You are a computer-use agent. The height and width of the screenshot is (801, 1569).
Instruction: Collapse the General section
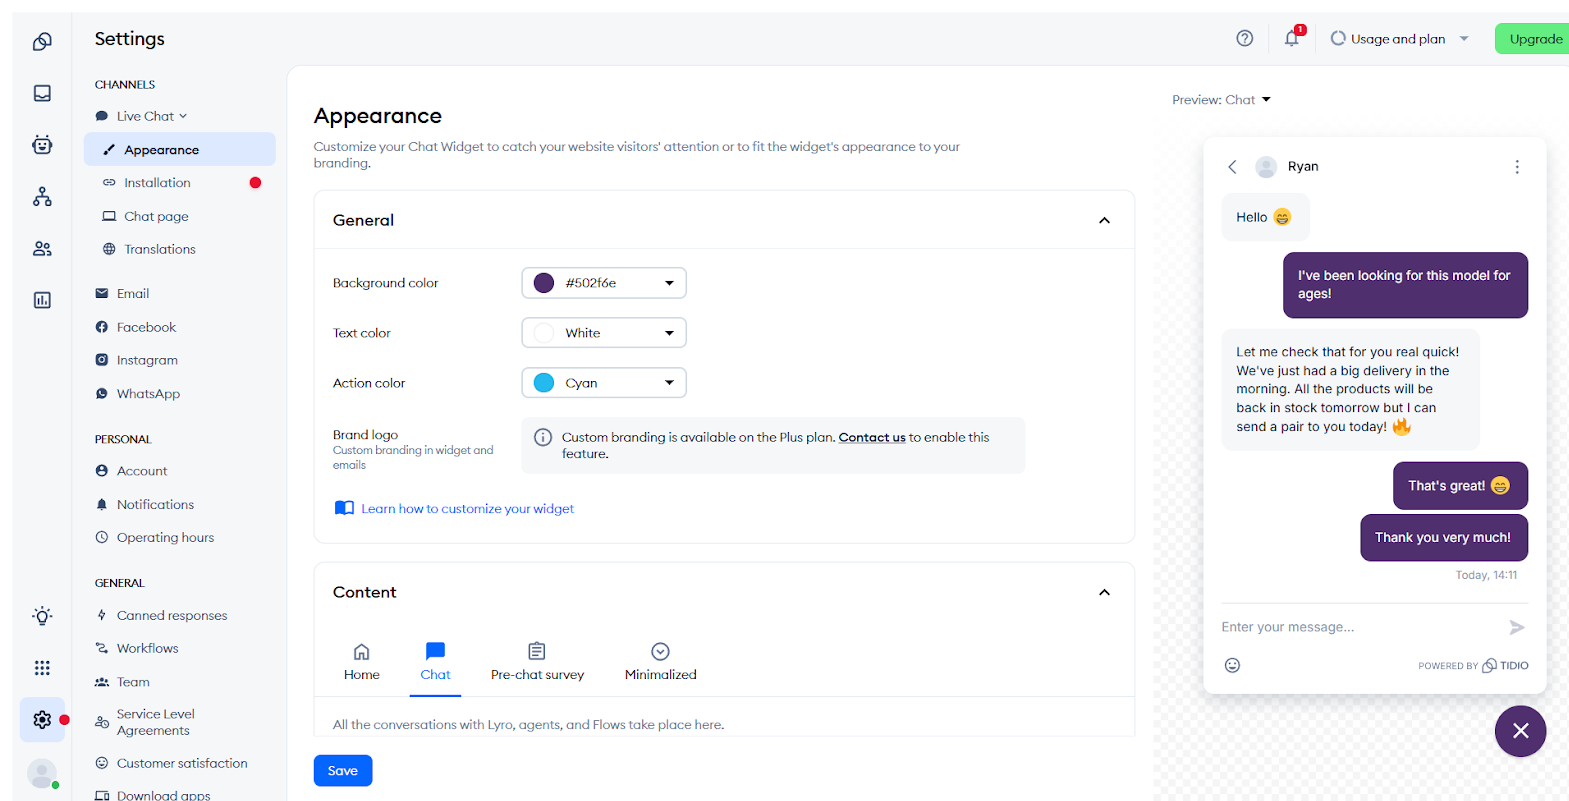pyautogui.click(x=1104, y=220)
